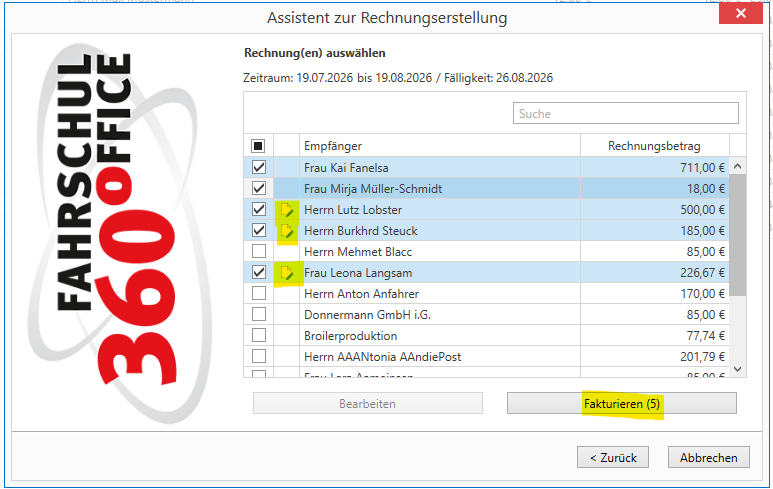Select the row Broilerproduktion

click(487, 335)
